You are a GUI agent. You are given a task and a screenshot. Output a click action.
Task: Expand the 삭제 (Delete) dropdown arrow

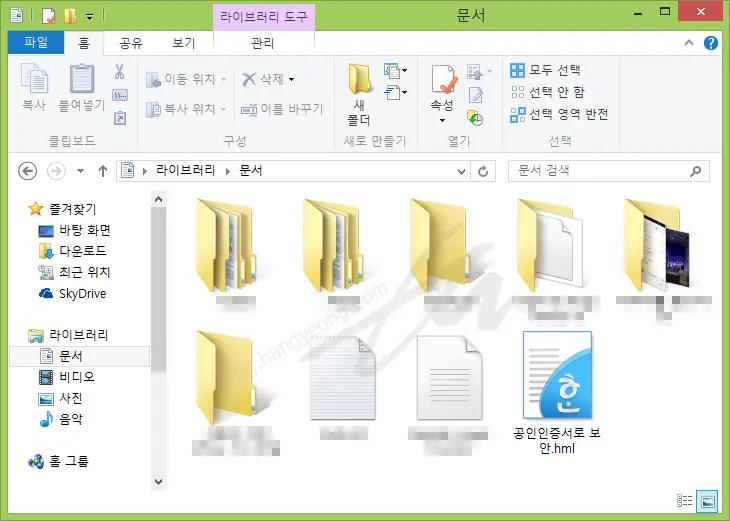click(291, 80)
